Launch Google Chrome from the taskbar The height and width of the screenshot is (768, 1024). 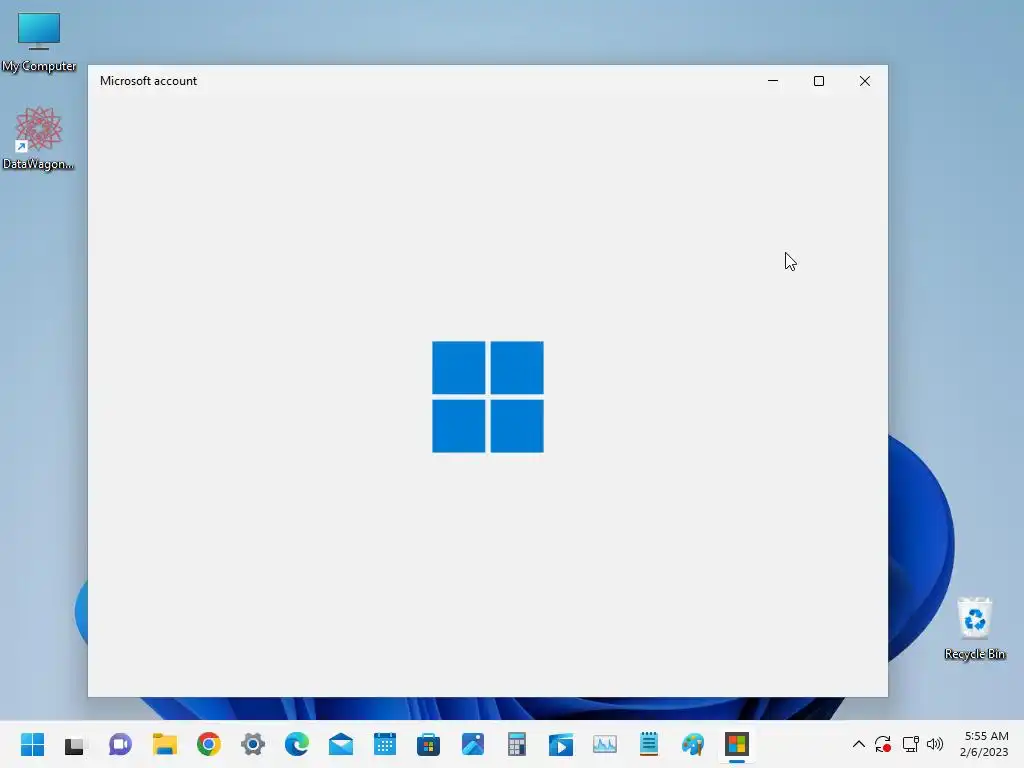tap(209, 744)
